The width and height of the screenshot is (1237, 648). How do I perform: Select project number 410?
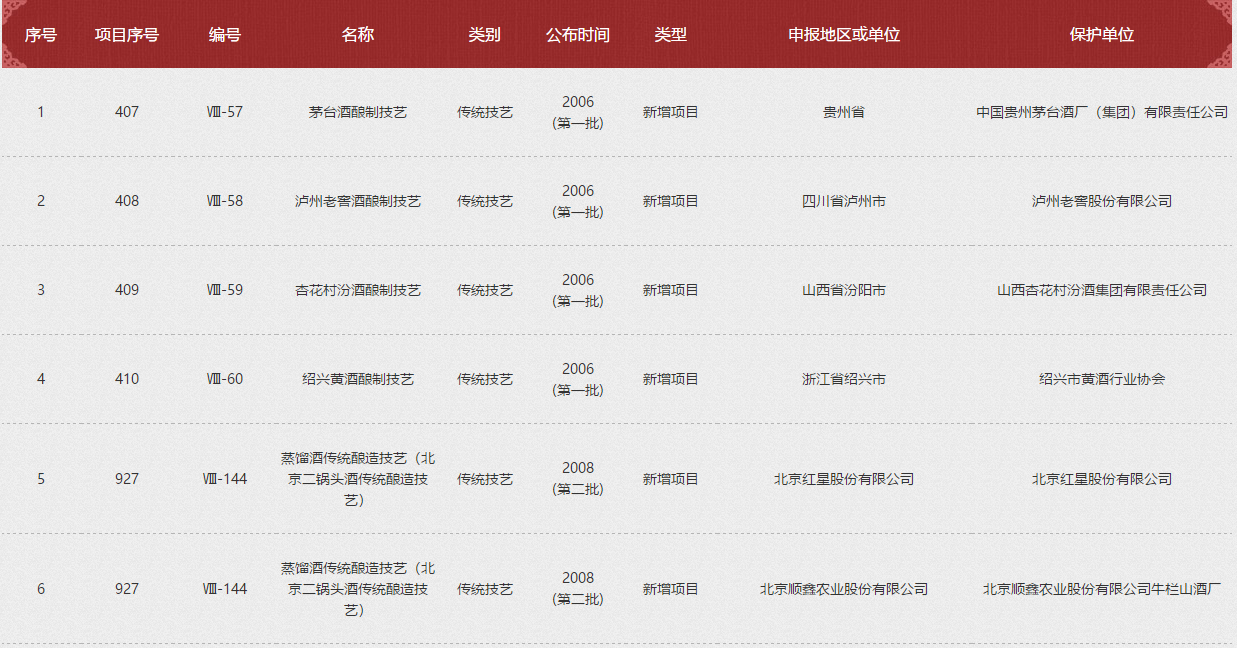[x=127, y=379]
